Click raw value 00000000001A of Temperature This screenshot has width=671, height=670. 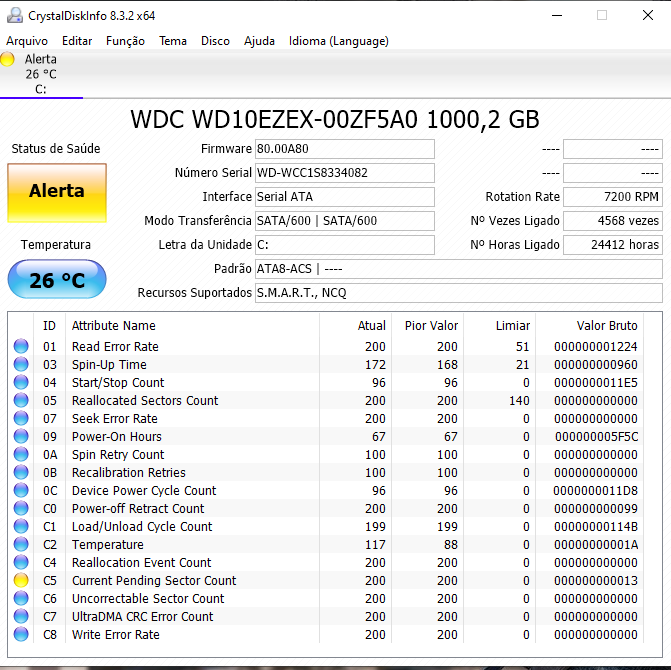click(x=596, y=545)
